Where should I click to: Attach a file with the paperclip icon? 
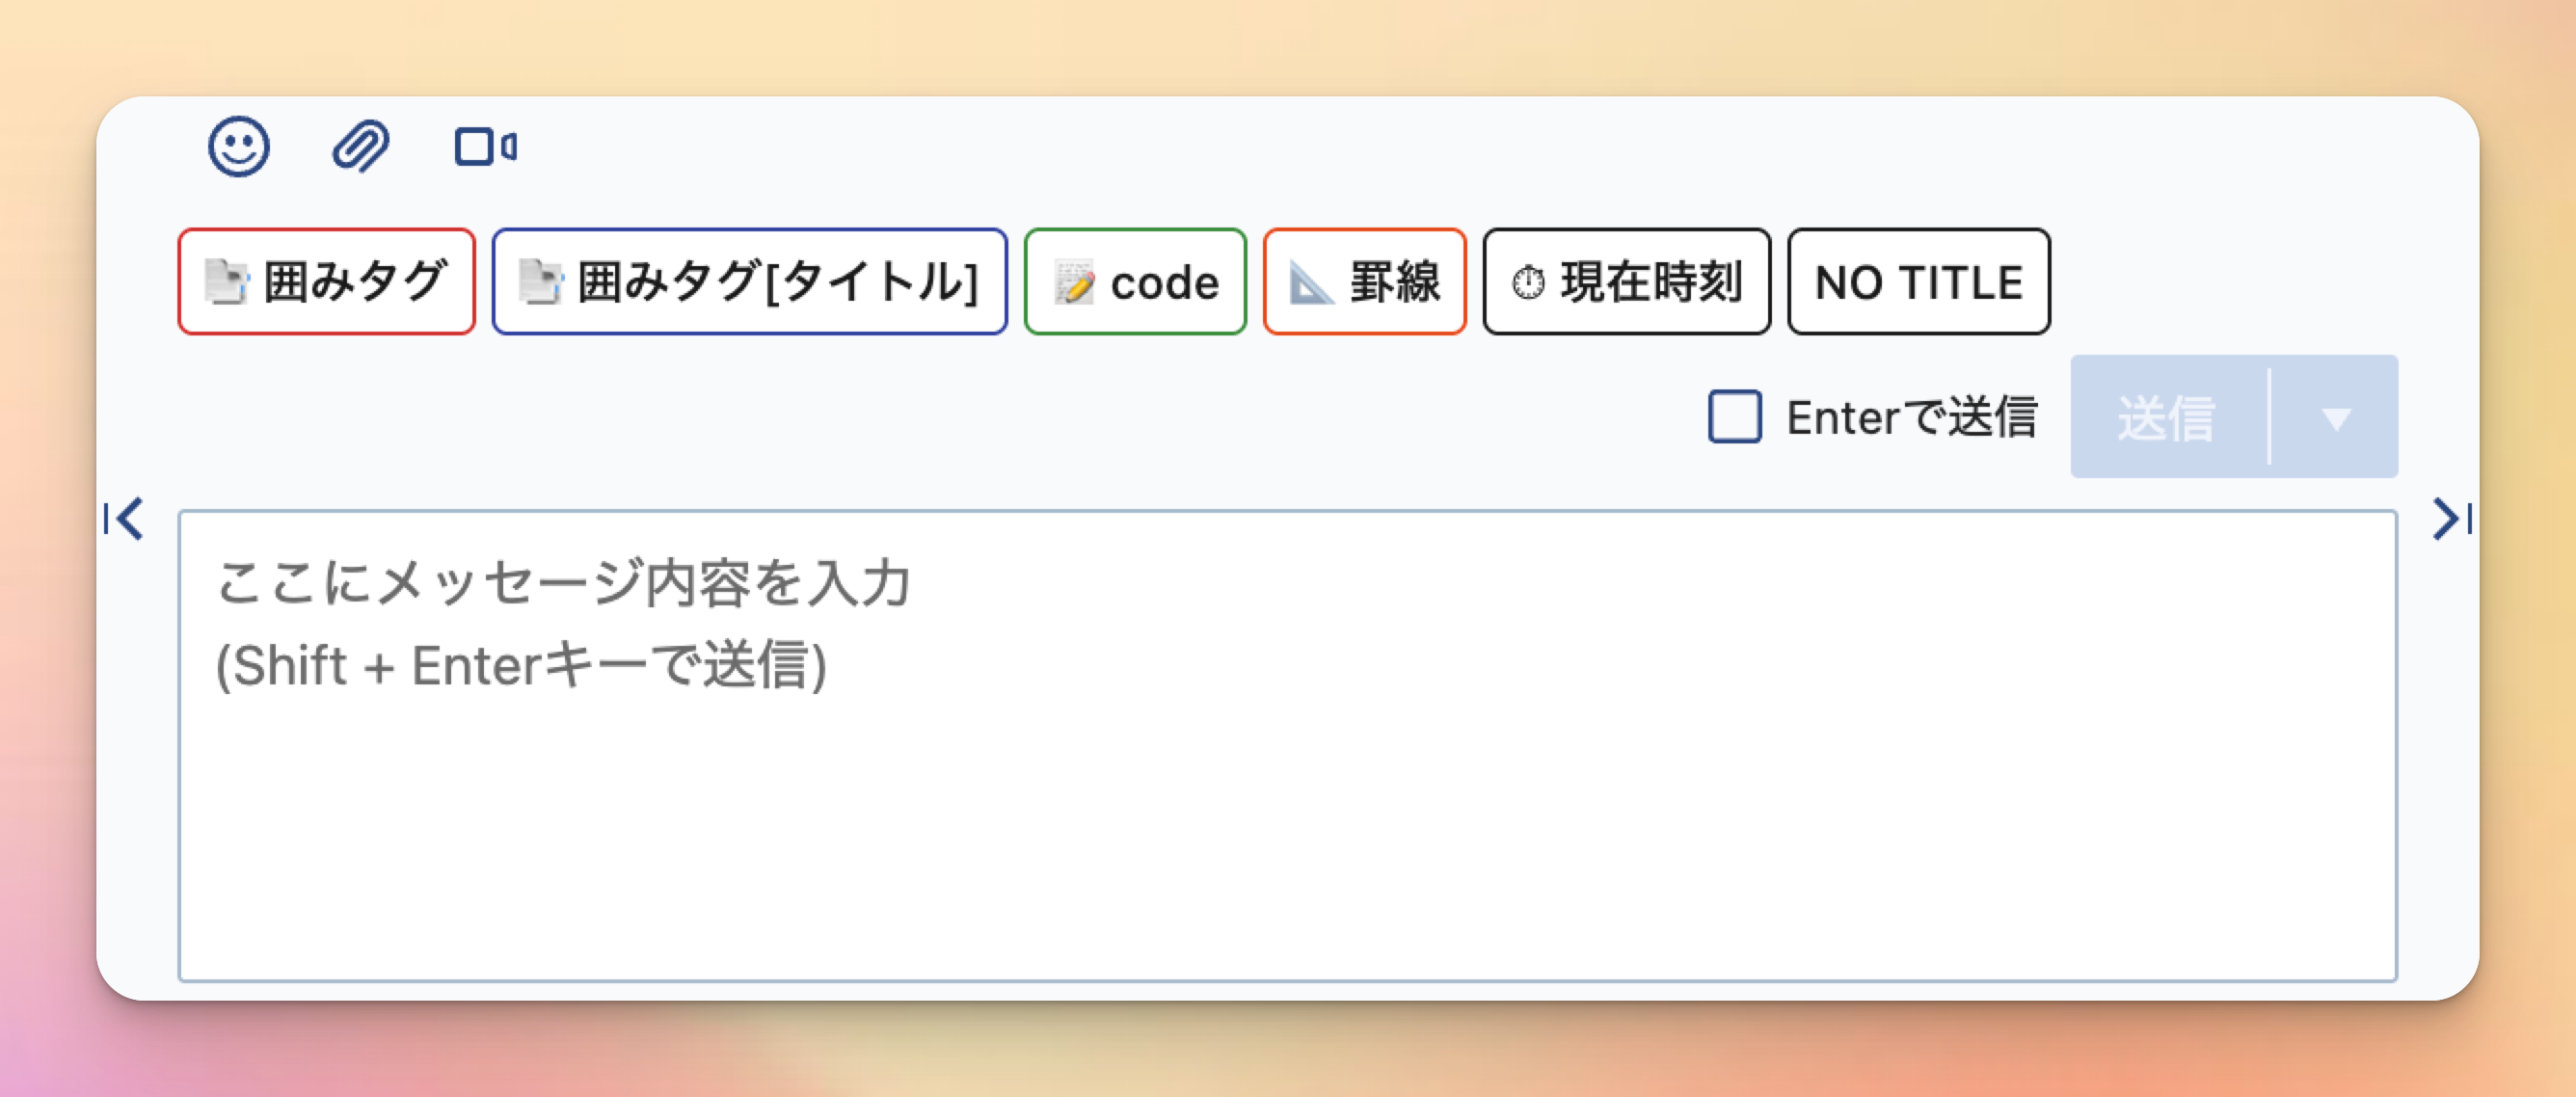[361, 147]
